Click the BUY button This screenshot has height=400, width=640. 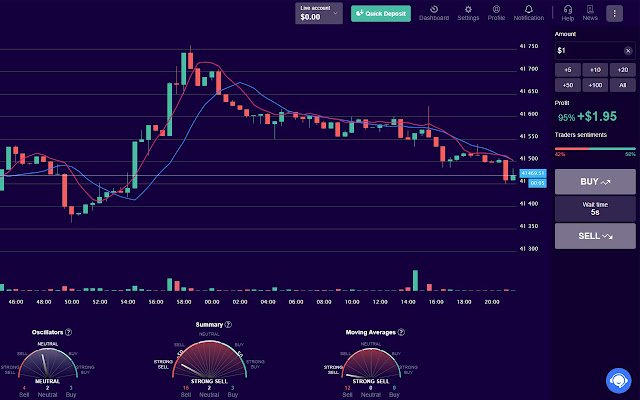coord(595,182)
